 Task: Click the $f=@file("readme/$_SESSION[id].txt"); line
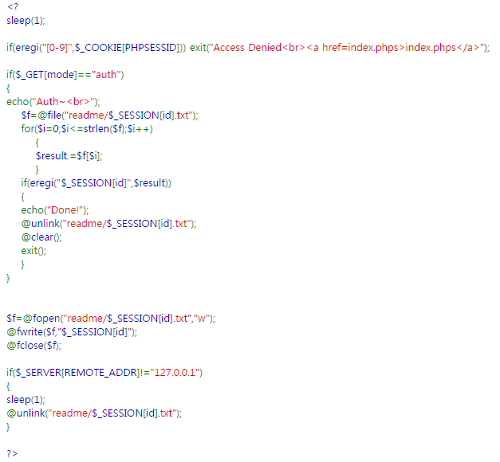110,115
